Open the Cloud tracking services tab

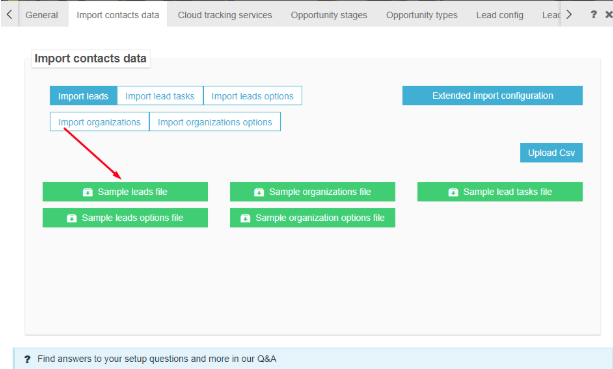(225, 15)
